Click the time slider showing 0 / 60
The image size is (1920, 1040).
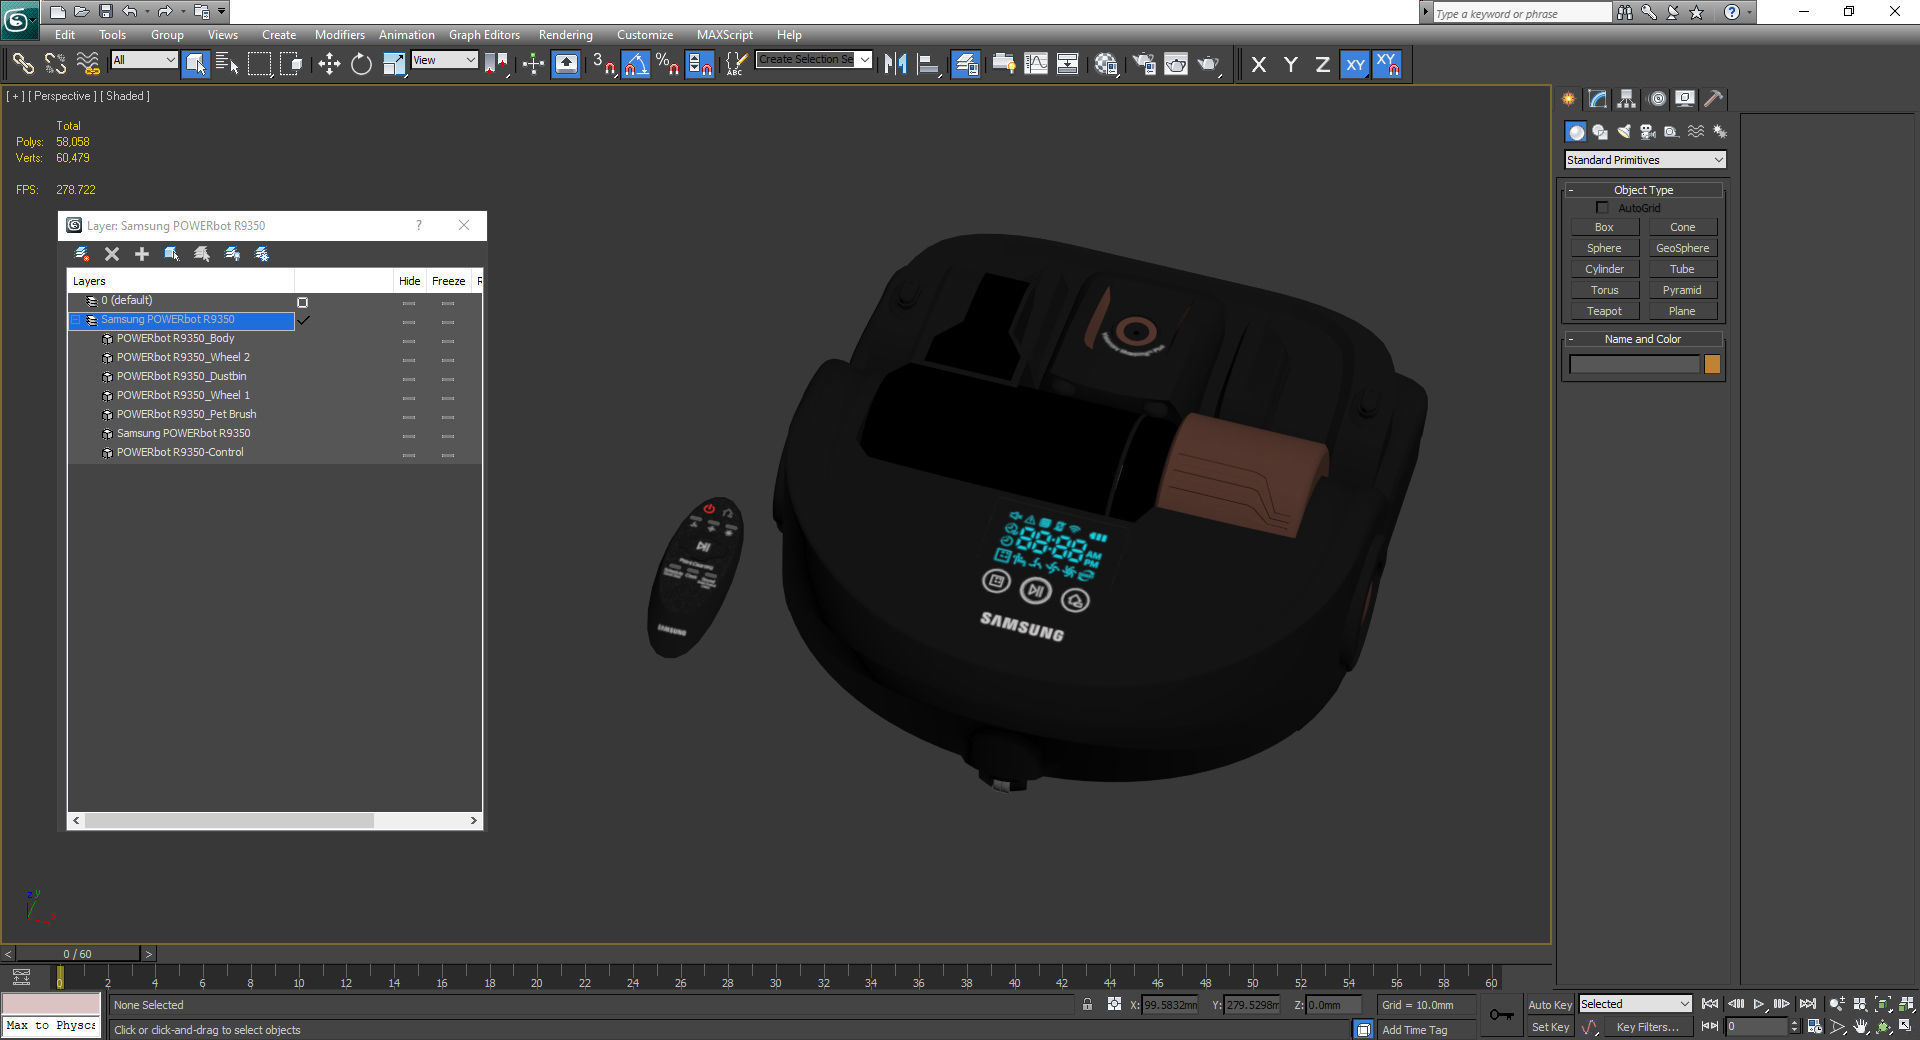(78, 954)
